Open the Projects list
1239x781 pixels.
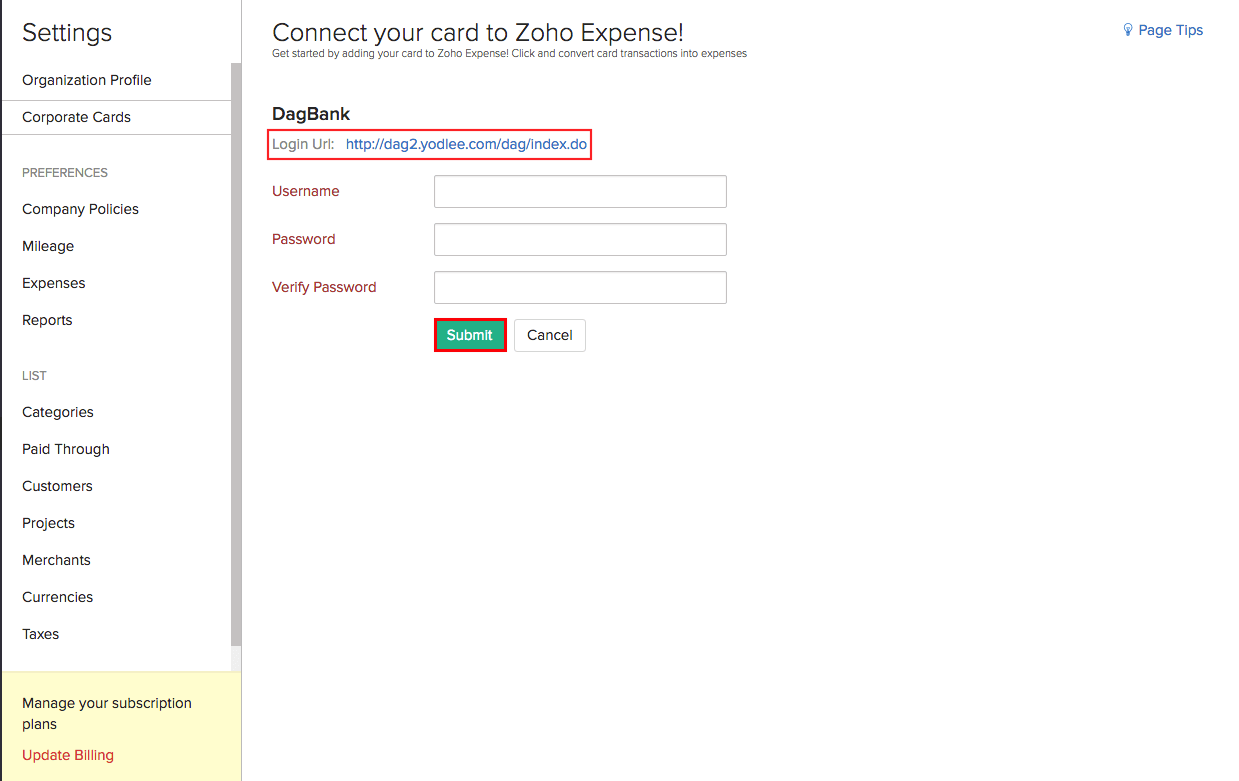pos(48,523)
